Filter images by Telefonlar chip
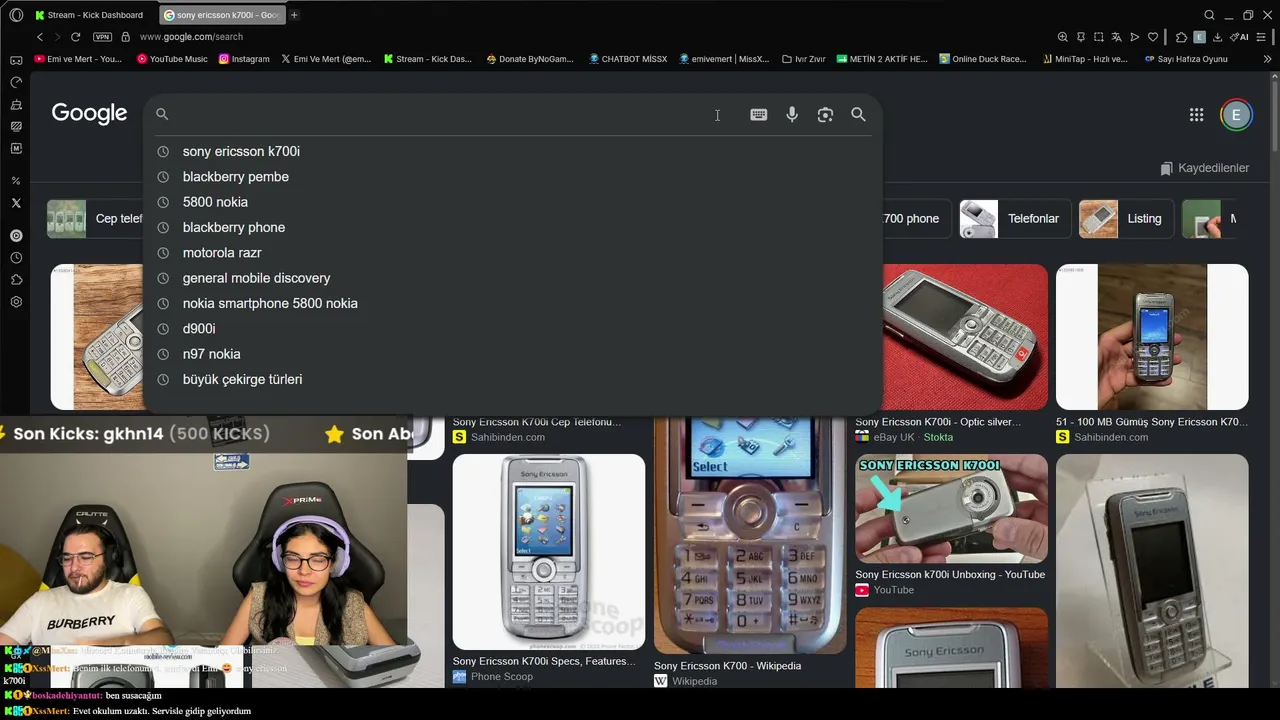The image size is (1280, 720). tap(1015, 219)
